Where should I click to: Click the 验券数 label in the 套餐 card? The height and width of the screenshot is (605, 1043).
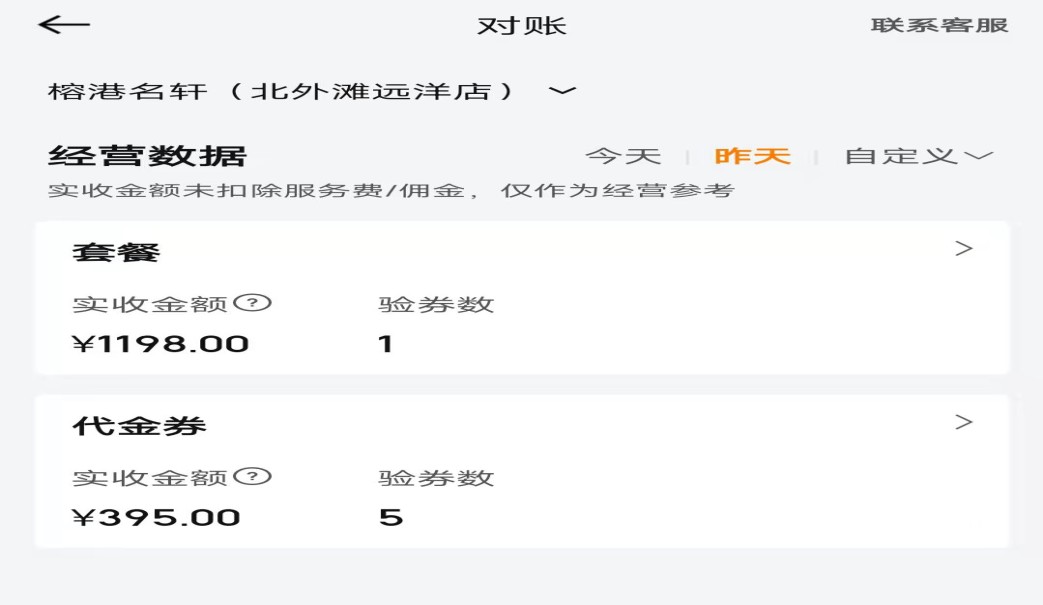tap(436, 305)
